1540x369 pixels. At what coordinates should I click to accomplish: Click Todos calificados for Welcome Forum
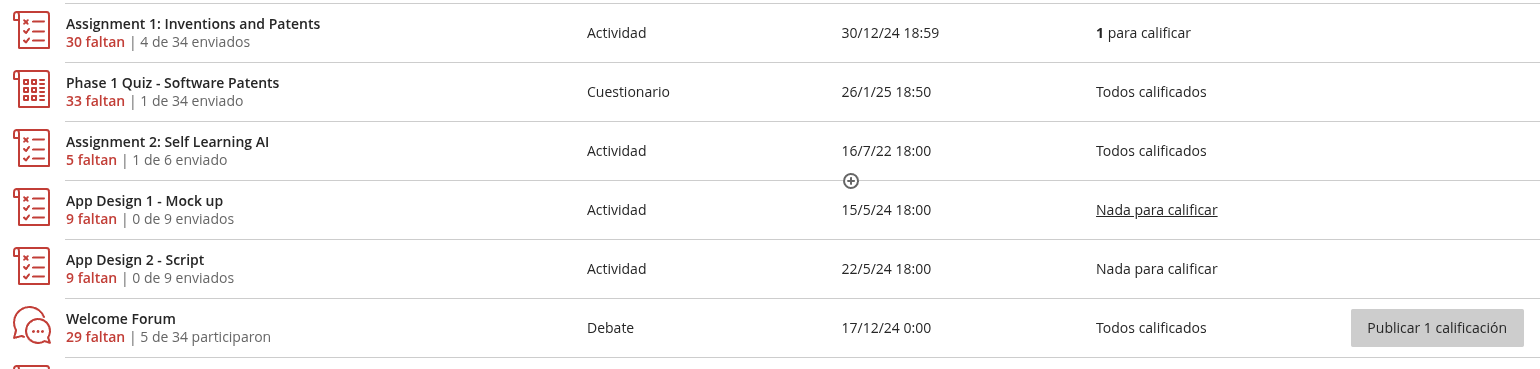click(x=1151, y=328)
